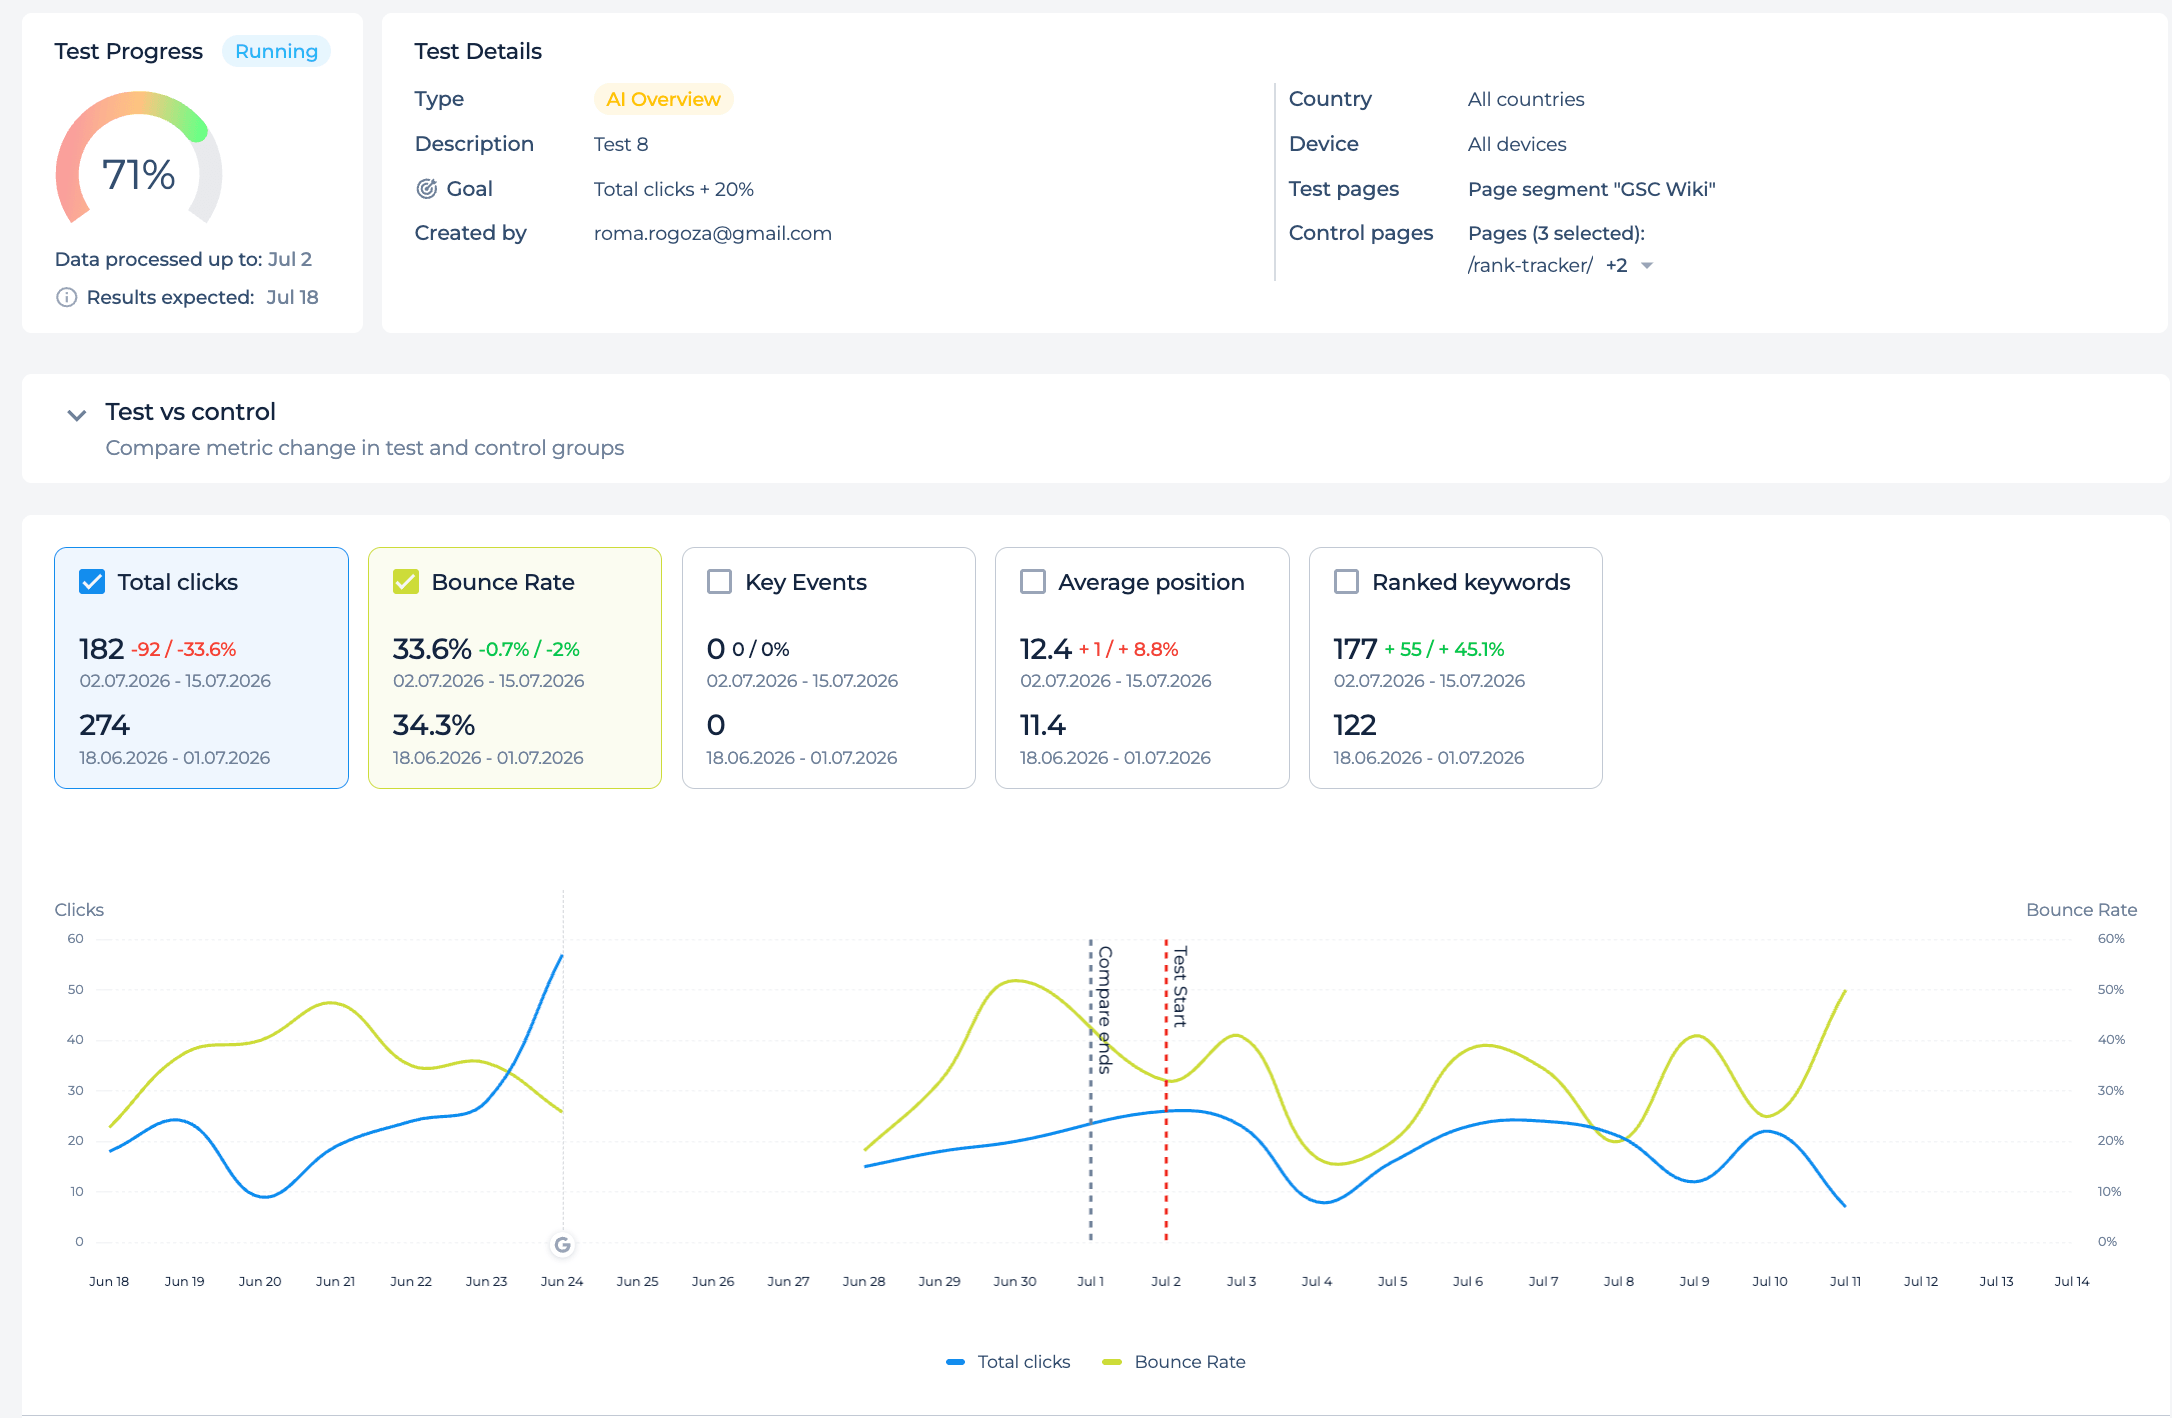
Task: Click the AI Overview type badge
Action: (663, 99)
